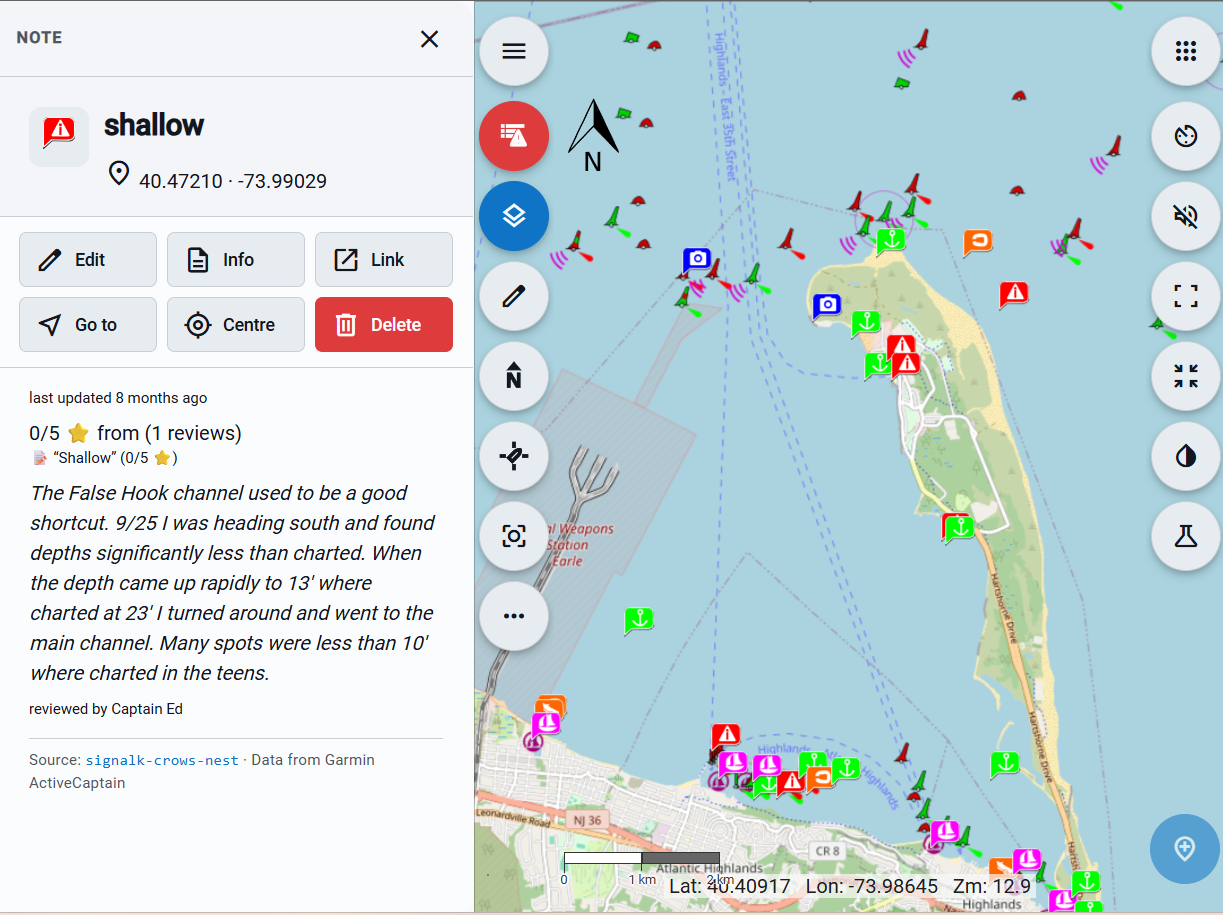Click the Edit button
This screenshot has width=1223, height=915.
(88, 260)
